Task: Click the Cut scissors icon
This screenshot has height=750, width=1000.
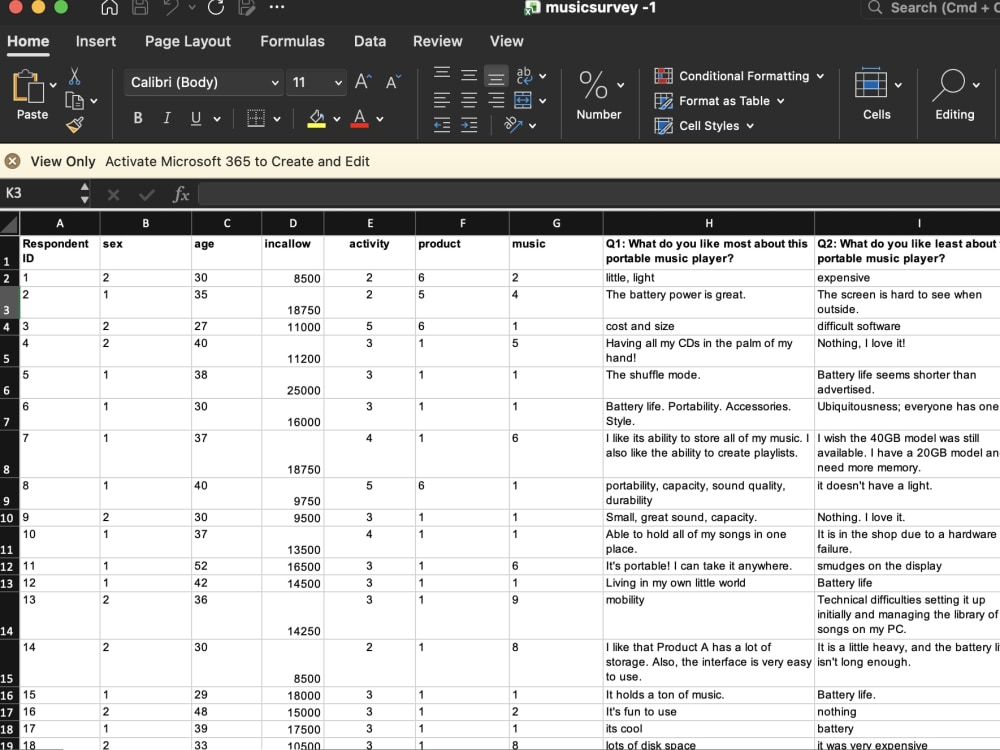Action: click(x=75, y=77)
